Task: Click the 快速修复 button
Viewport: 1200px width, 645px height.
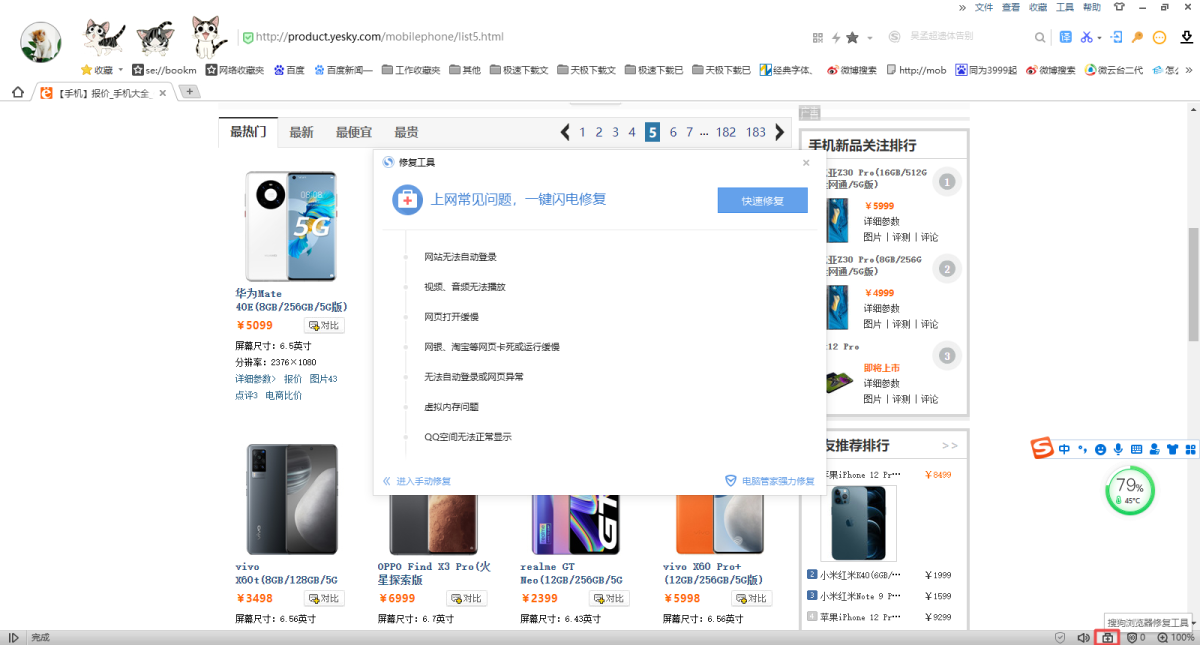Action: coord(762,200)
